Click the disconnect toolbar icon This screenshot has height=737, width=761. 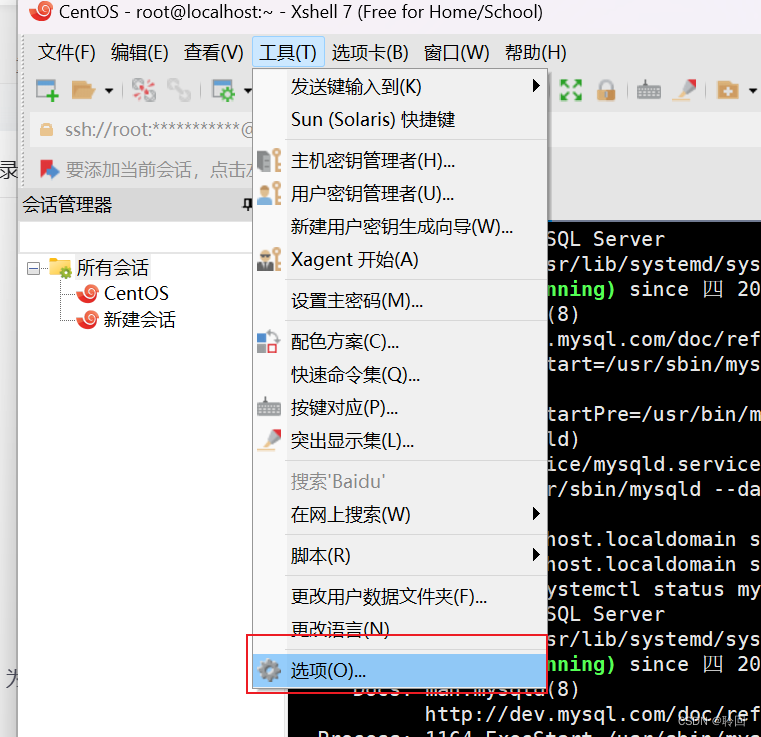coord(144,90)
